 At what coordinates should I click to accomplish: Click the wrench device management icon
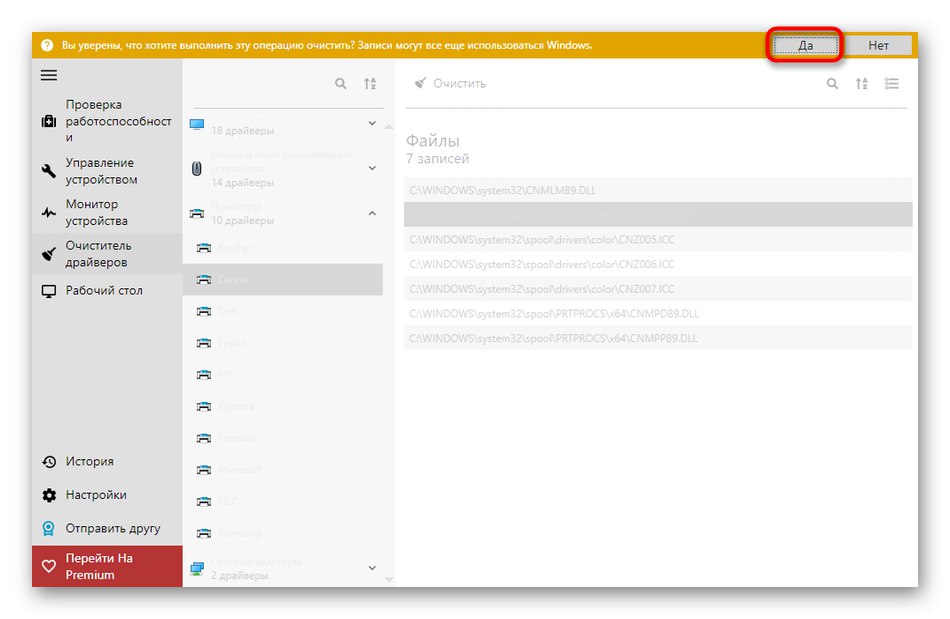point(49,171)
